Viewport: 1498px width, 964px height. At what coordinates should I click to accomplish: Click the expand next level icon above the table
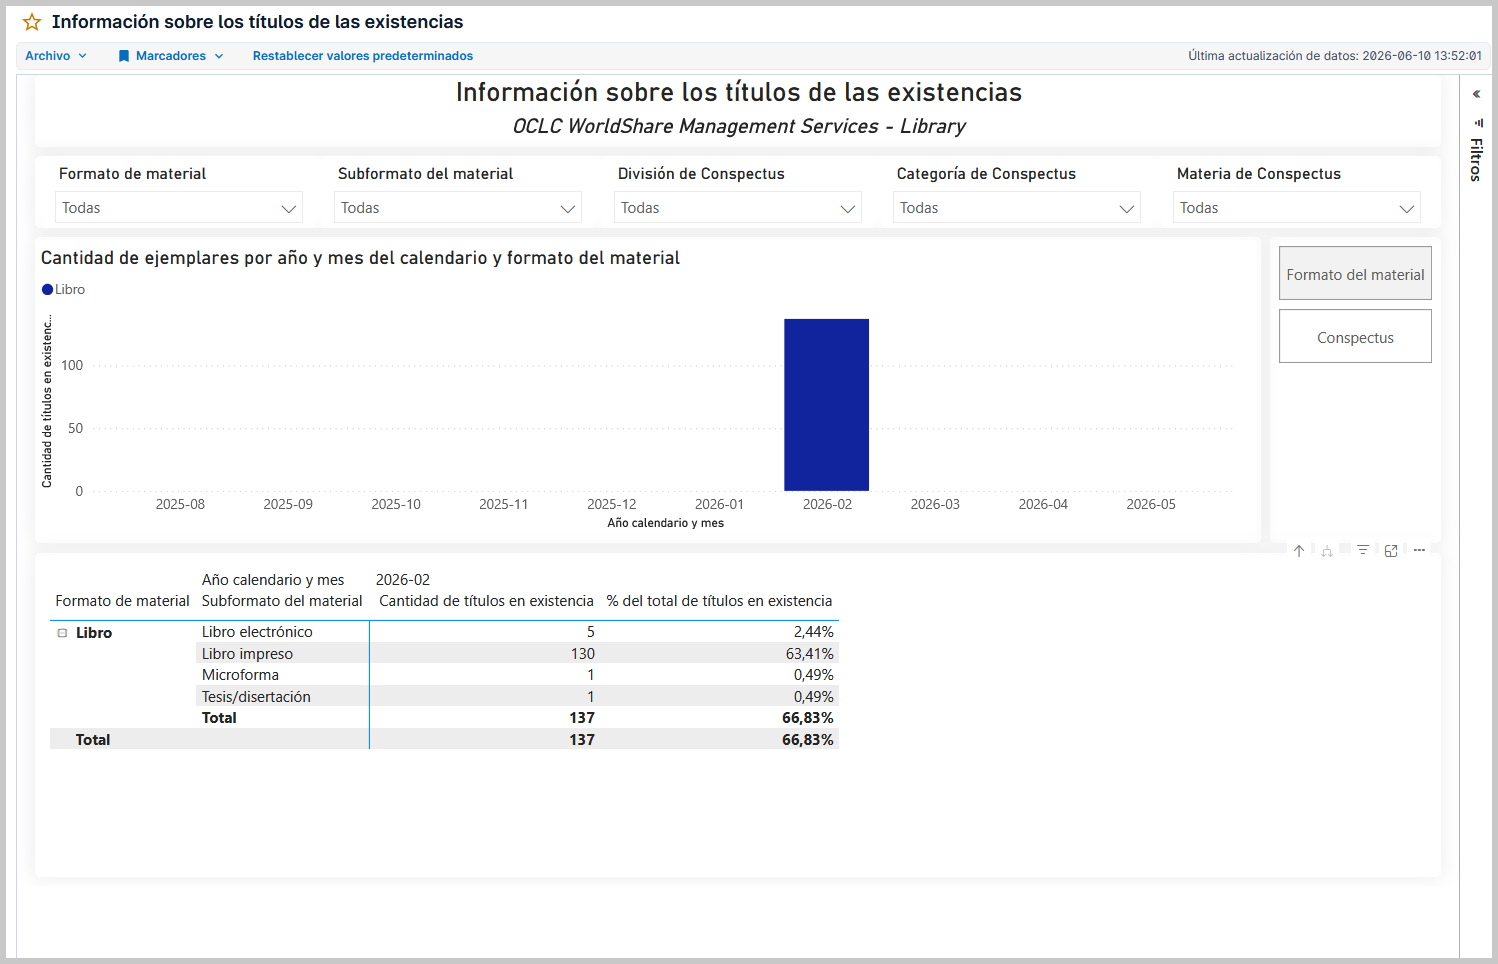tap(1327, 551)
